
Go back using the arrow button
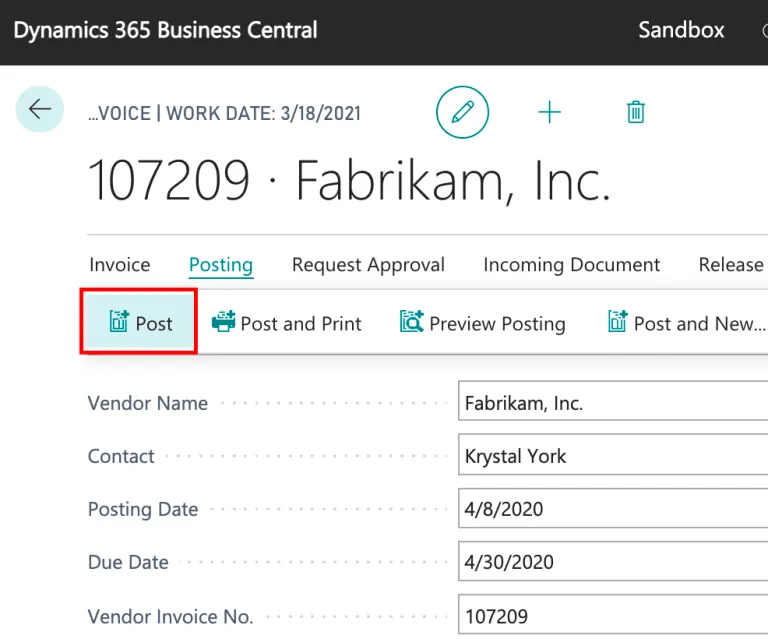(x=40, y=109)
